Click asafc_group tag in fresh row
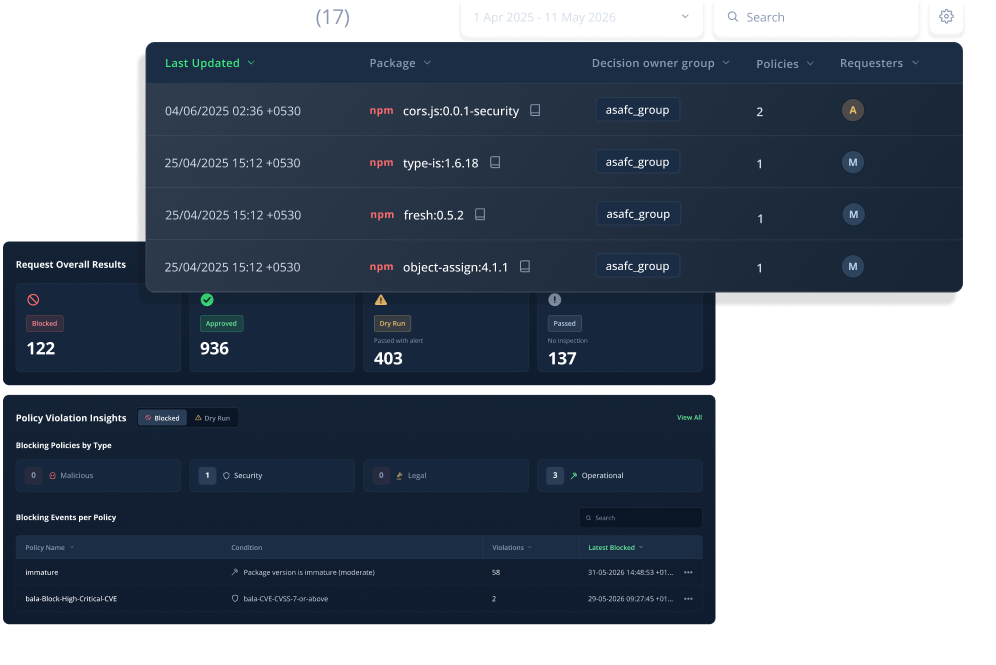The width and height of the screenshot is (996, 665). click(x=638, y=213)
